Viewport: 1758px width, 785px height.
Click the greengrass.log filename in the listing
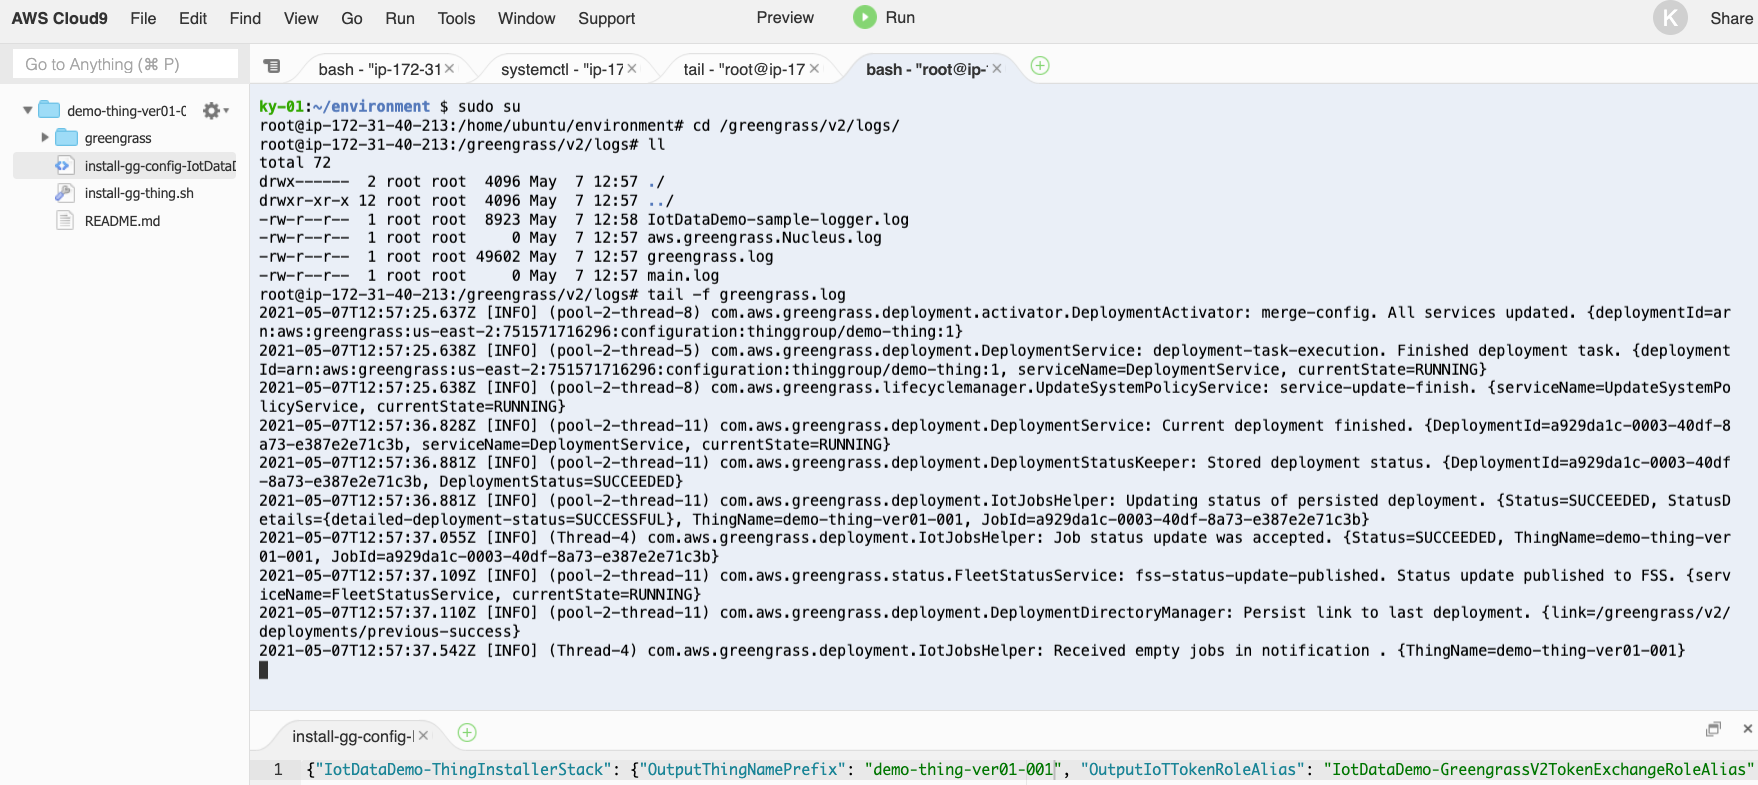710,256
